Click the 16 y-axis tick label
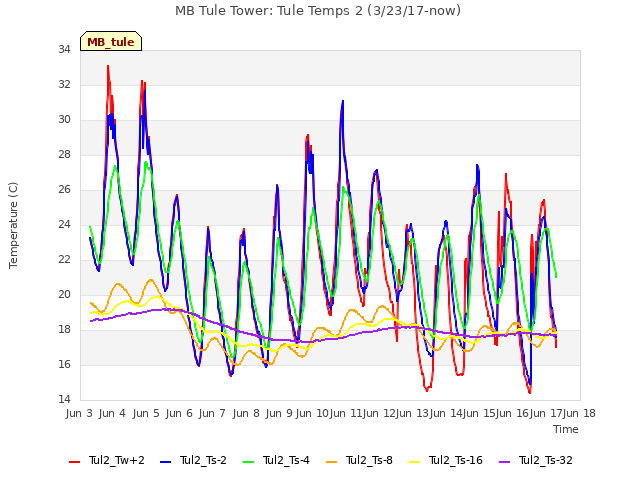The width and height of the screenshot is (640, 480). pyautogui.click(x=64, y=364)
